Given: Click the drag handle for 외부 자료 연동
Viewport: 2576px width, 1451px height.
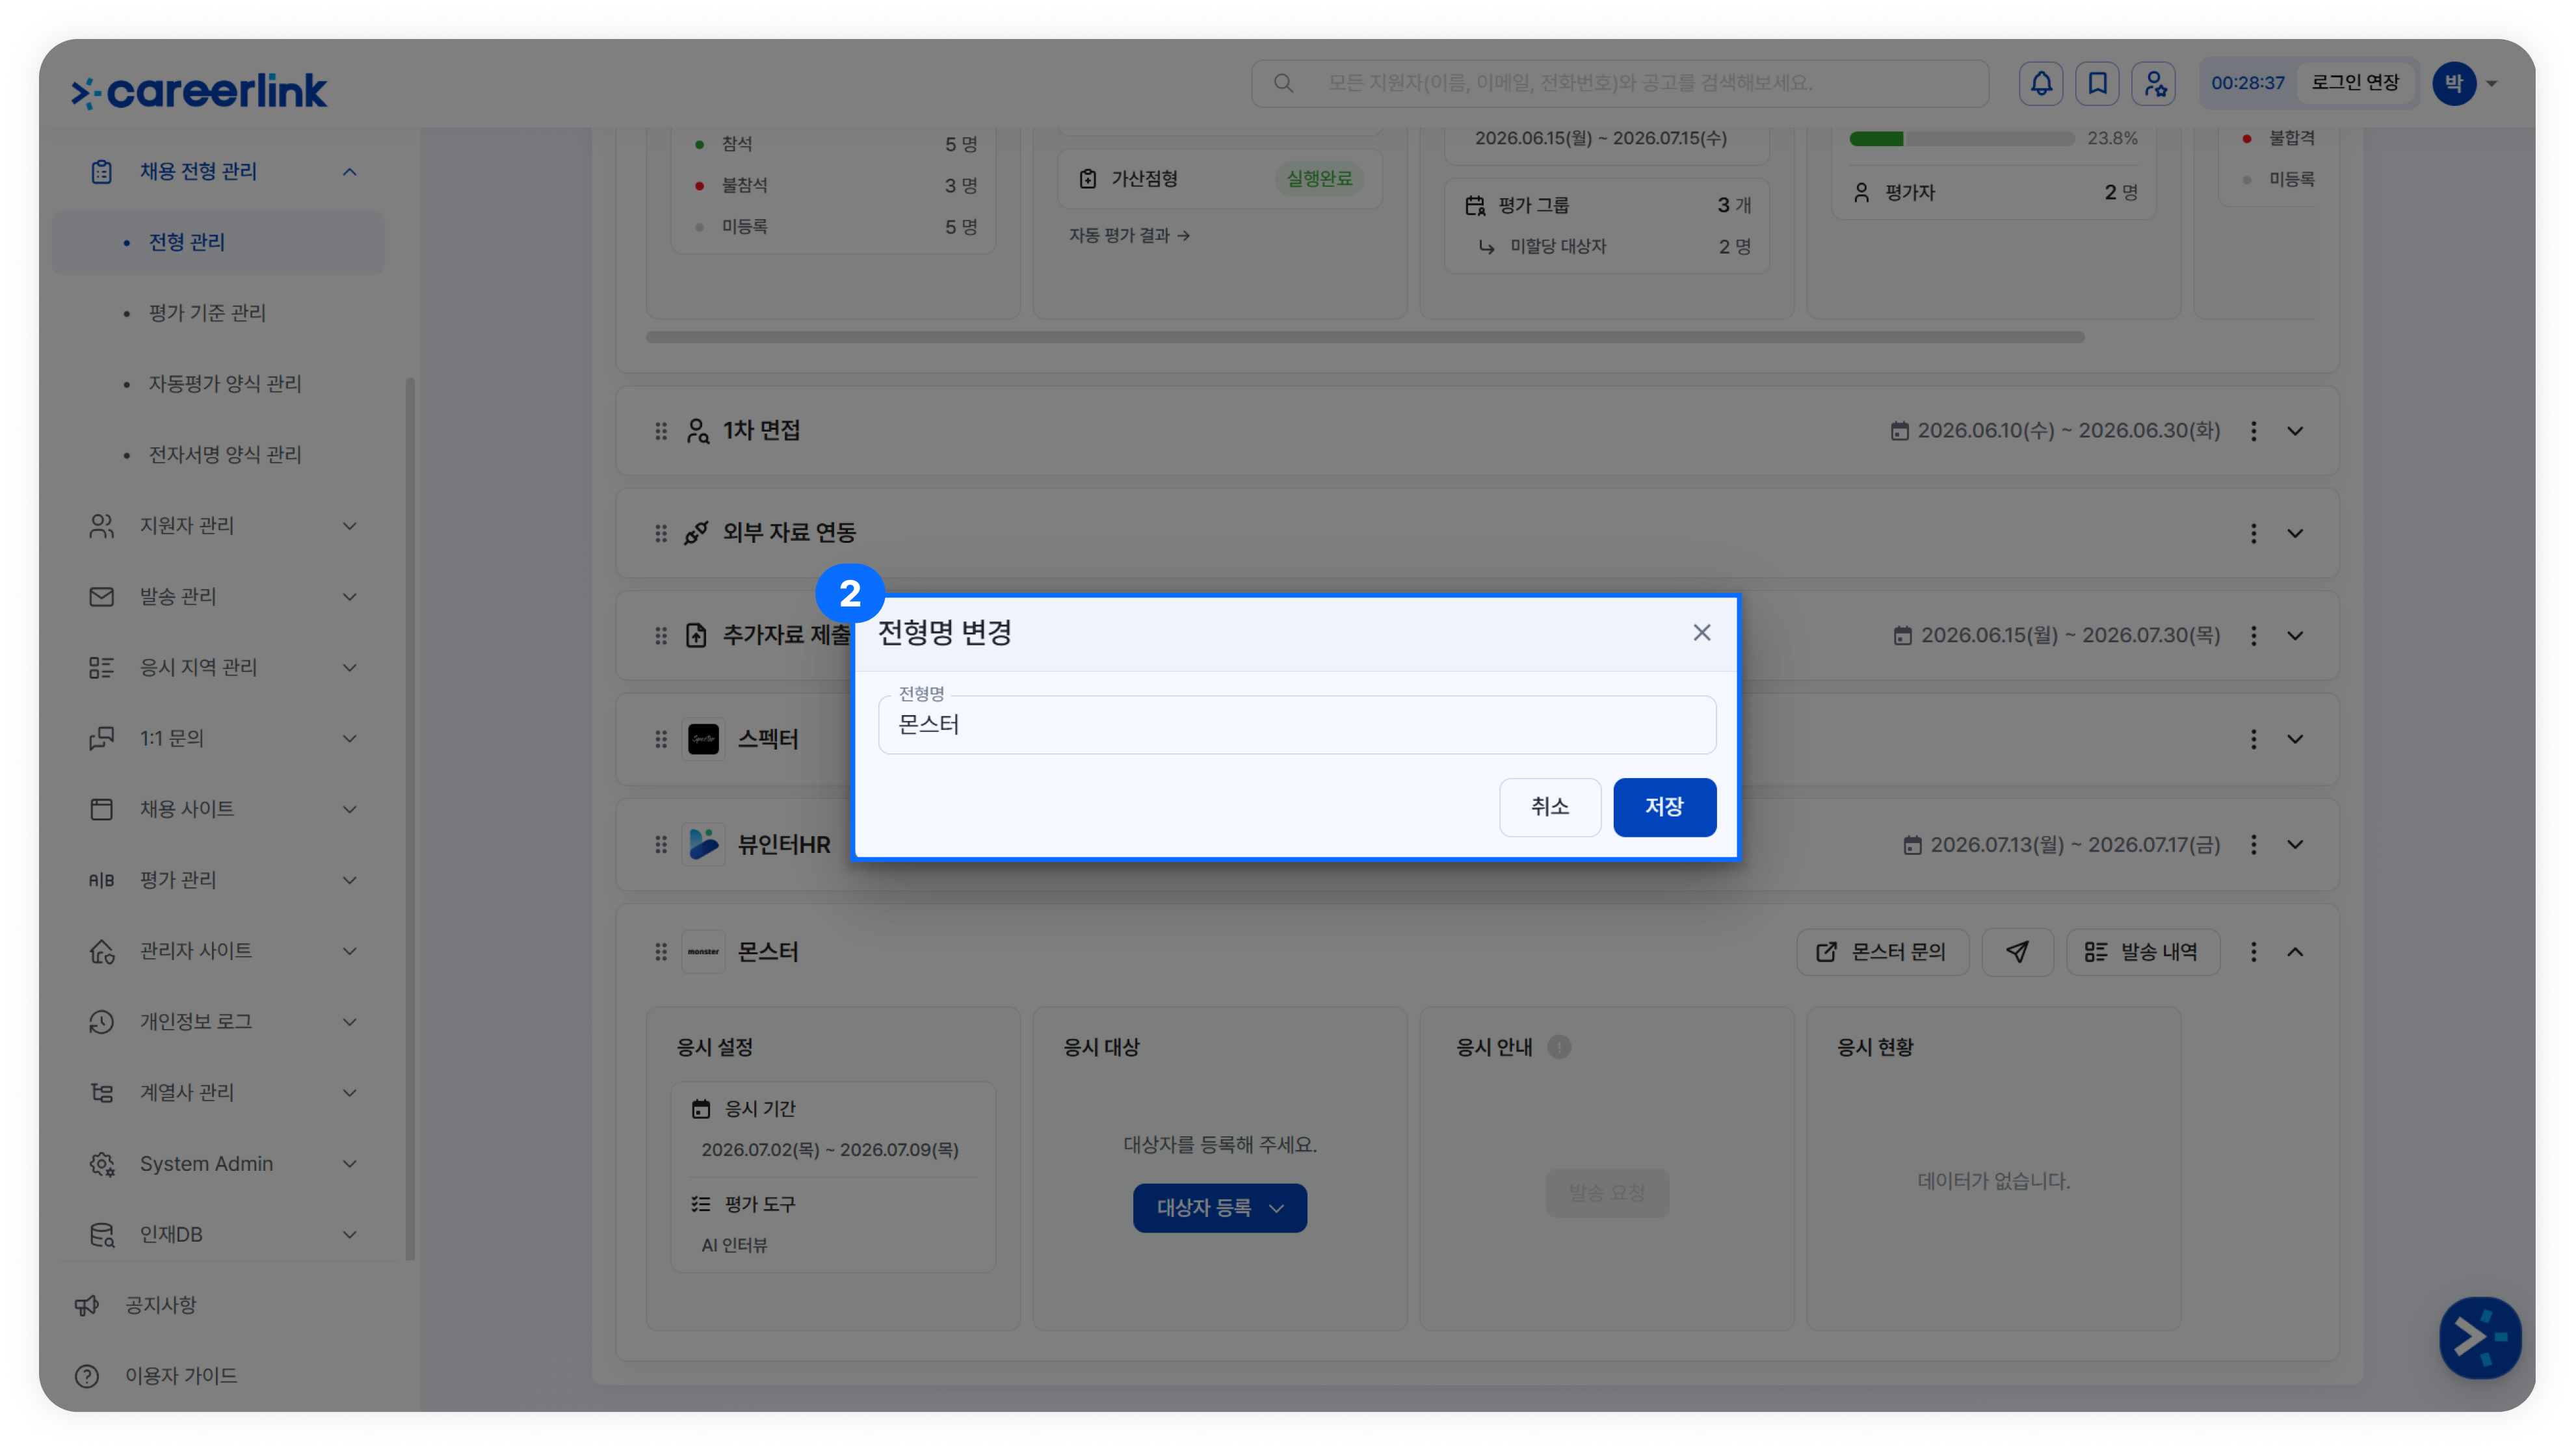Looking at the screenshot, I should click(x=661, y=533).
